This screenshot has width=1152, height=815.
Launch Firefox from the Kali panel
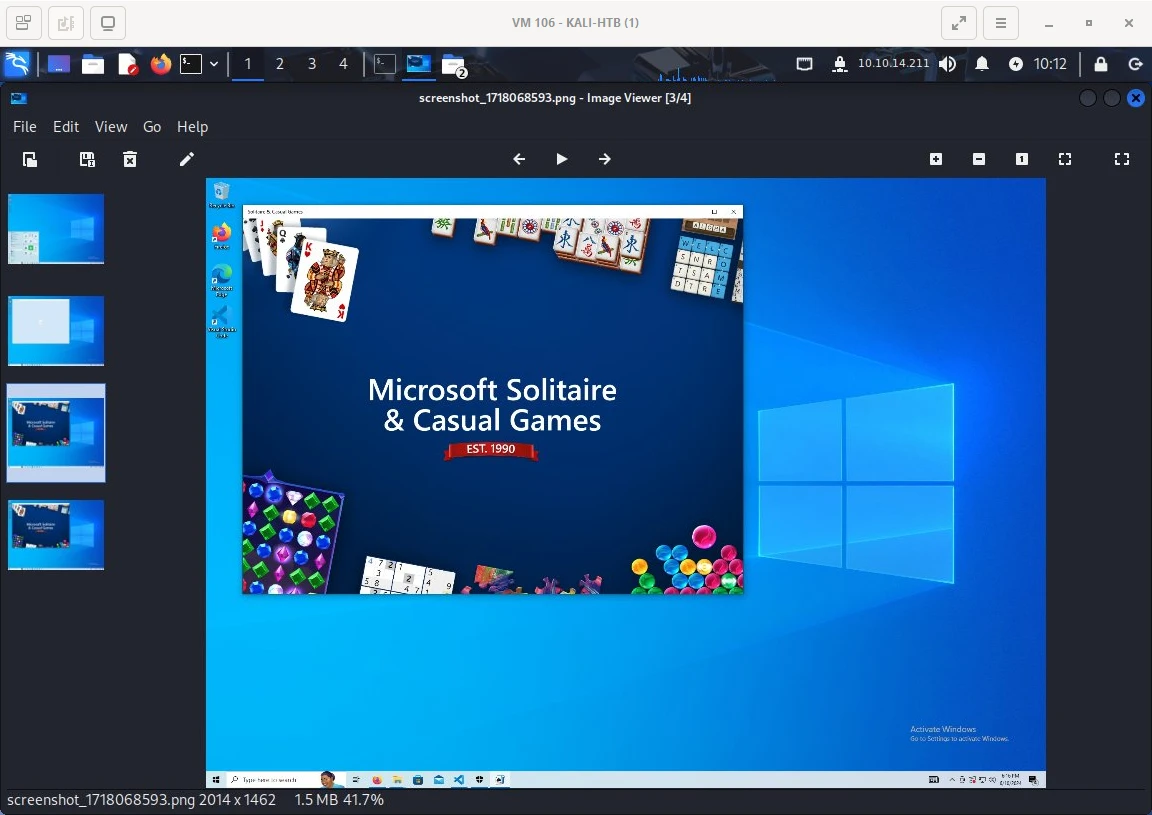point(160,64)
